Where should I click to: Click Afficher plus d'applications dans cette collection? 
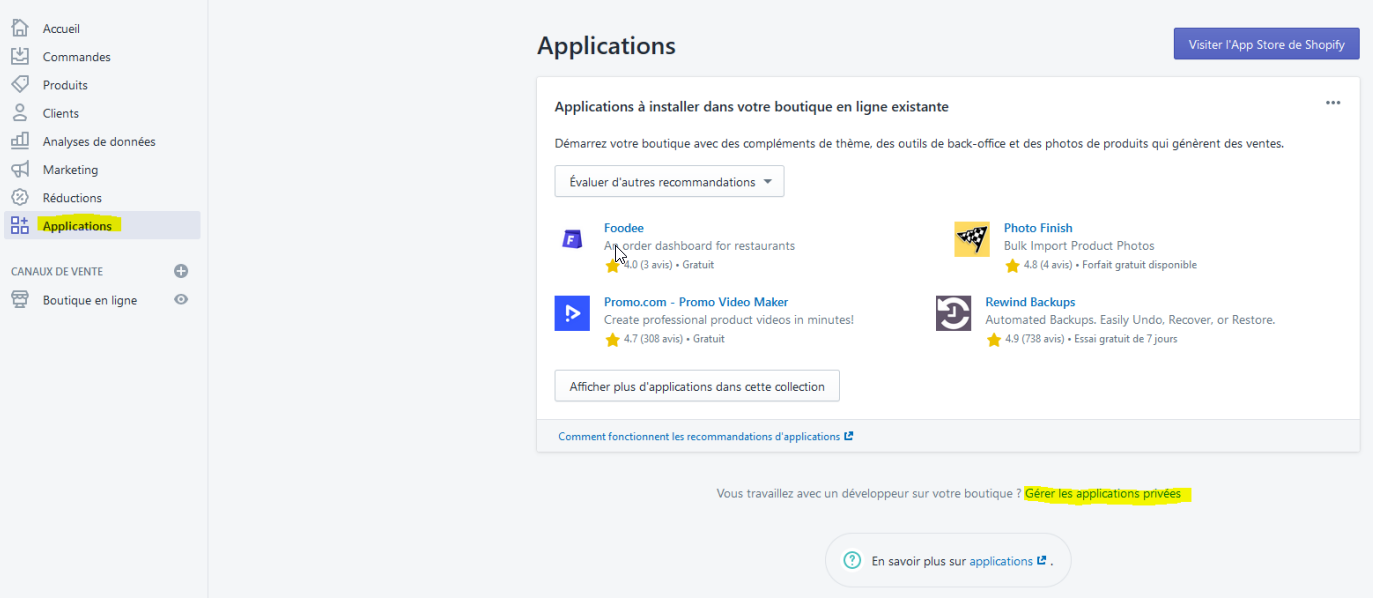(697, 386)
